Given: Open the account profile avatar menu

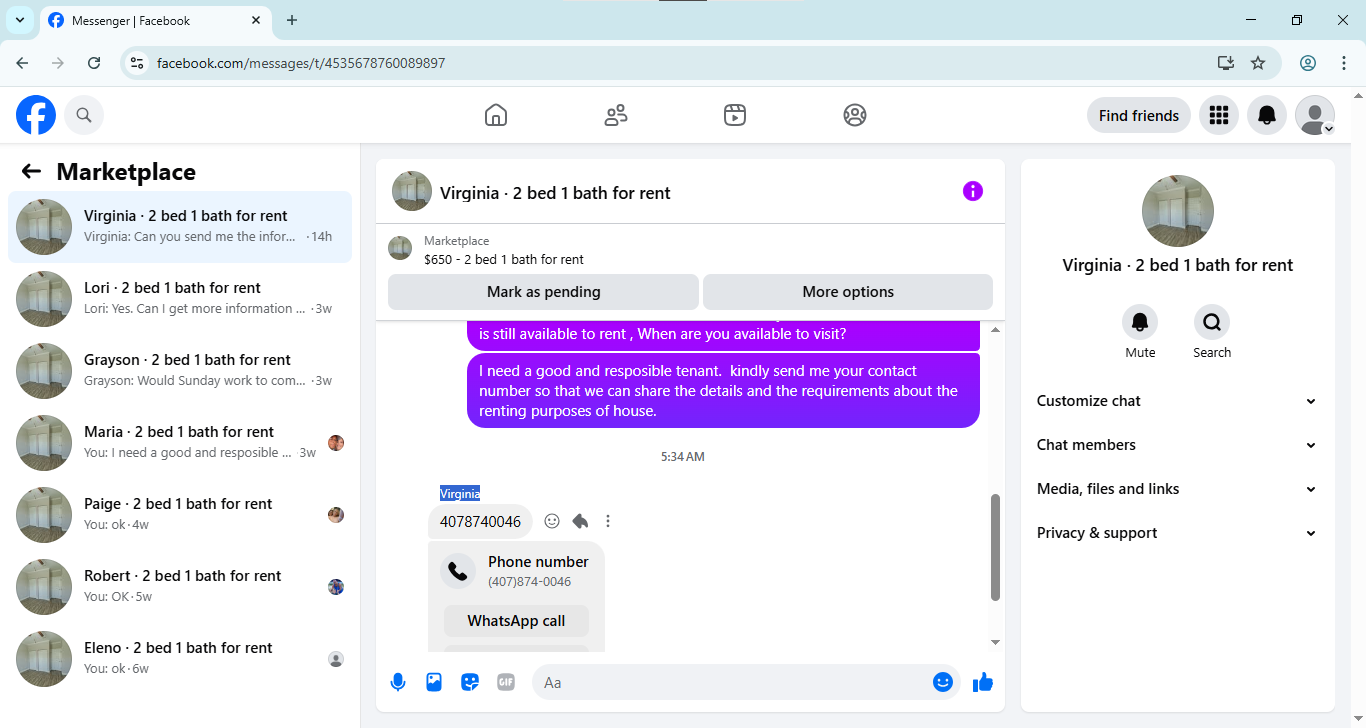Looking at the screenshot, I should [1315, 115].
